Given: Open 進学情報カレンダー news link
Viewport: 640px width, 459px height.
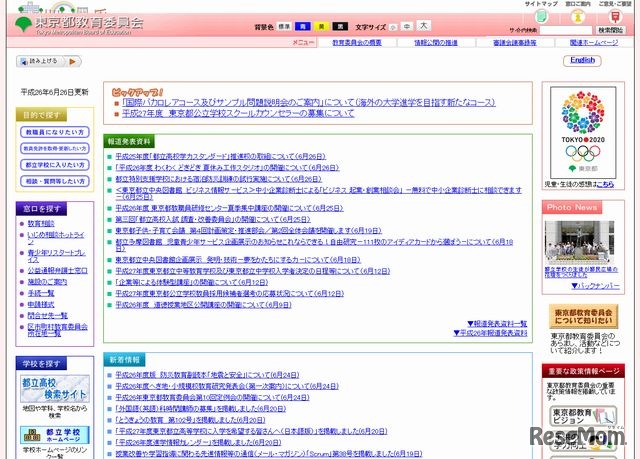Looking at the screenshot, I should (x=198, y=442).
